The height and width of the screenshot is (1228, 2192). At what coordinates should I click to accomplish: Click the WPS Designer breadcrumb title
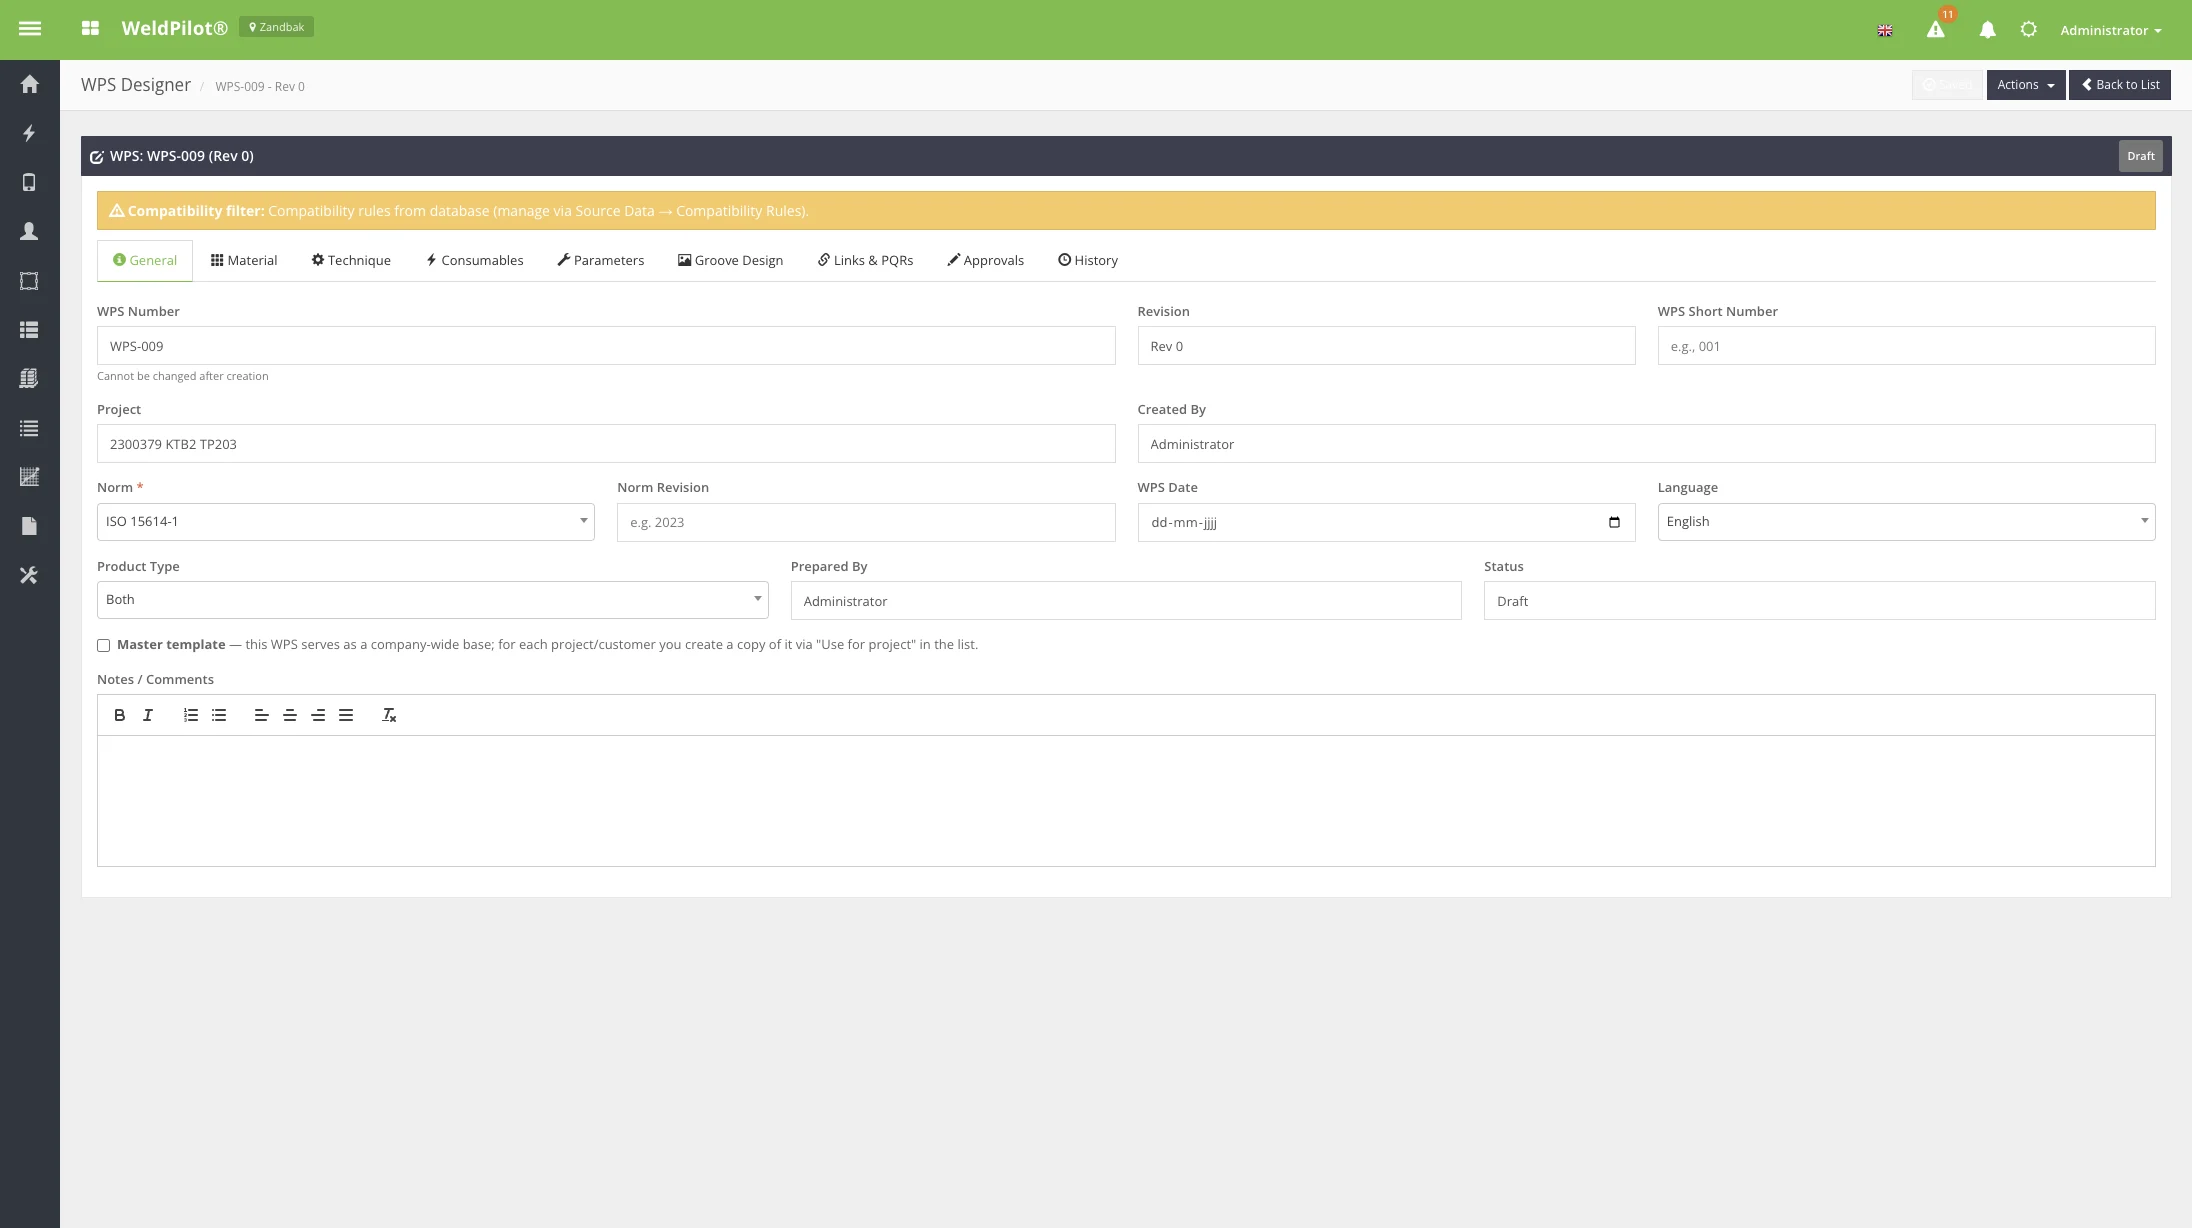[136, 85]
